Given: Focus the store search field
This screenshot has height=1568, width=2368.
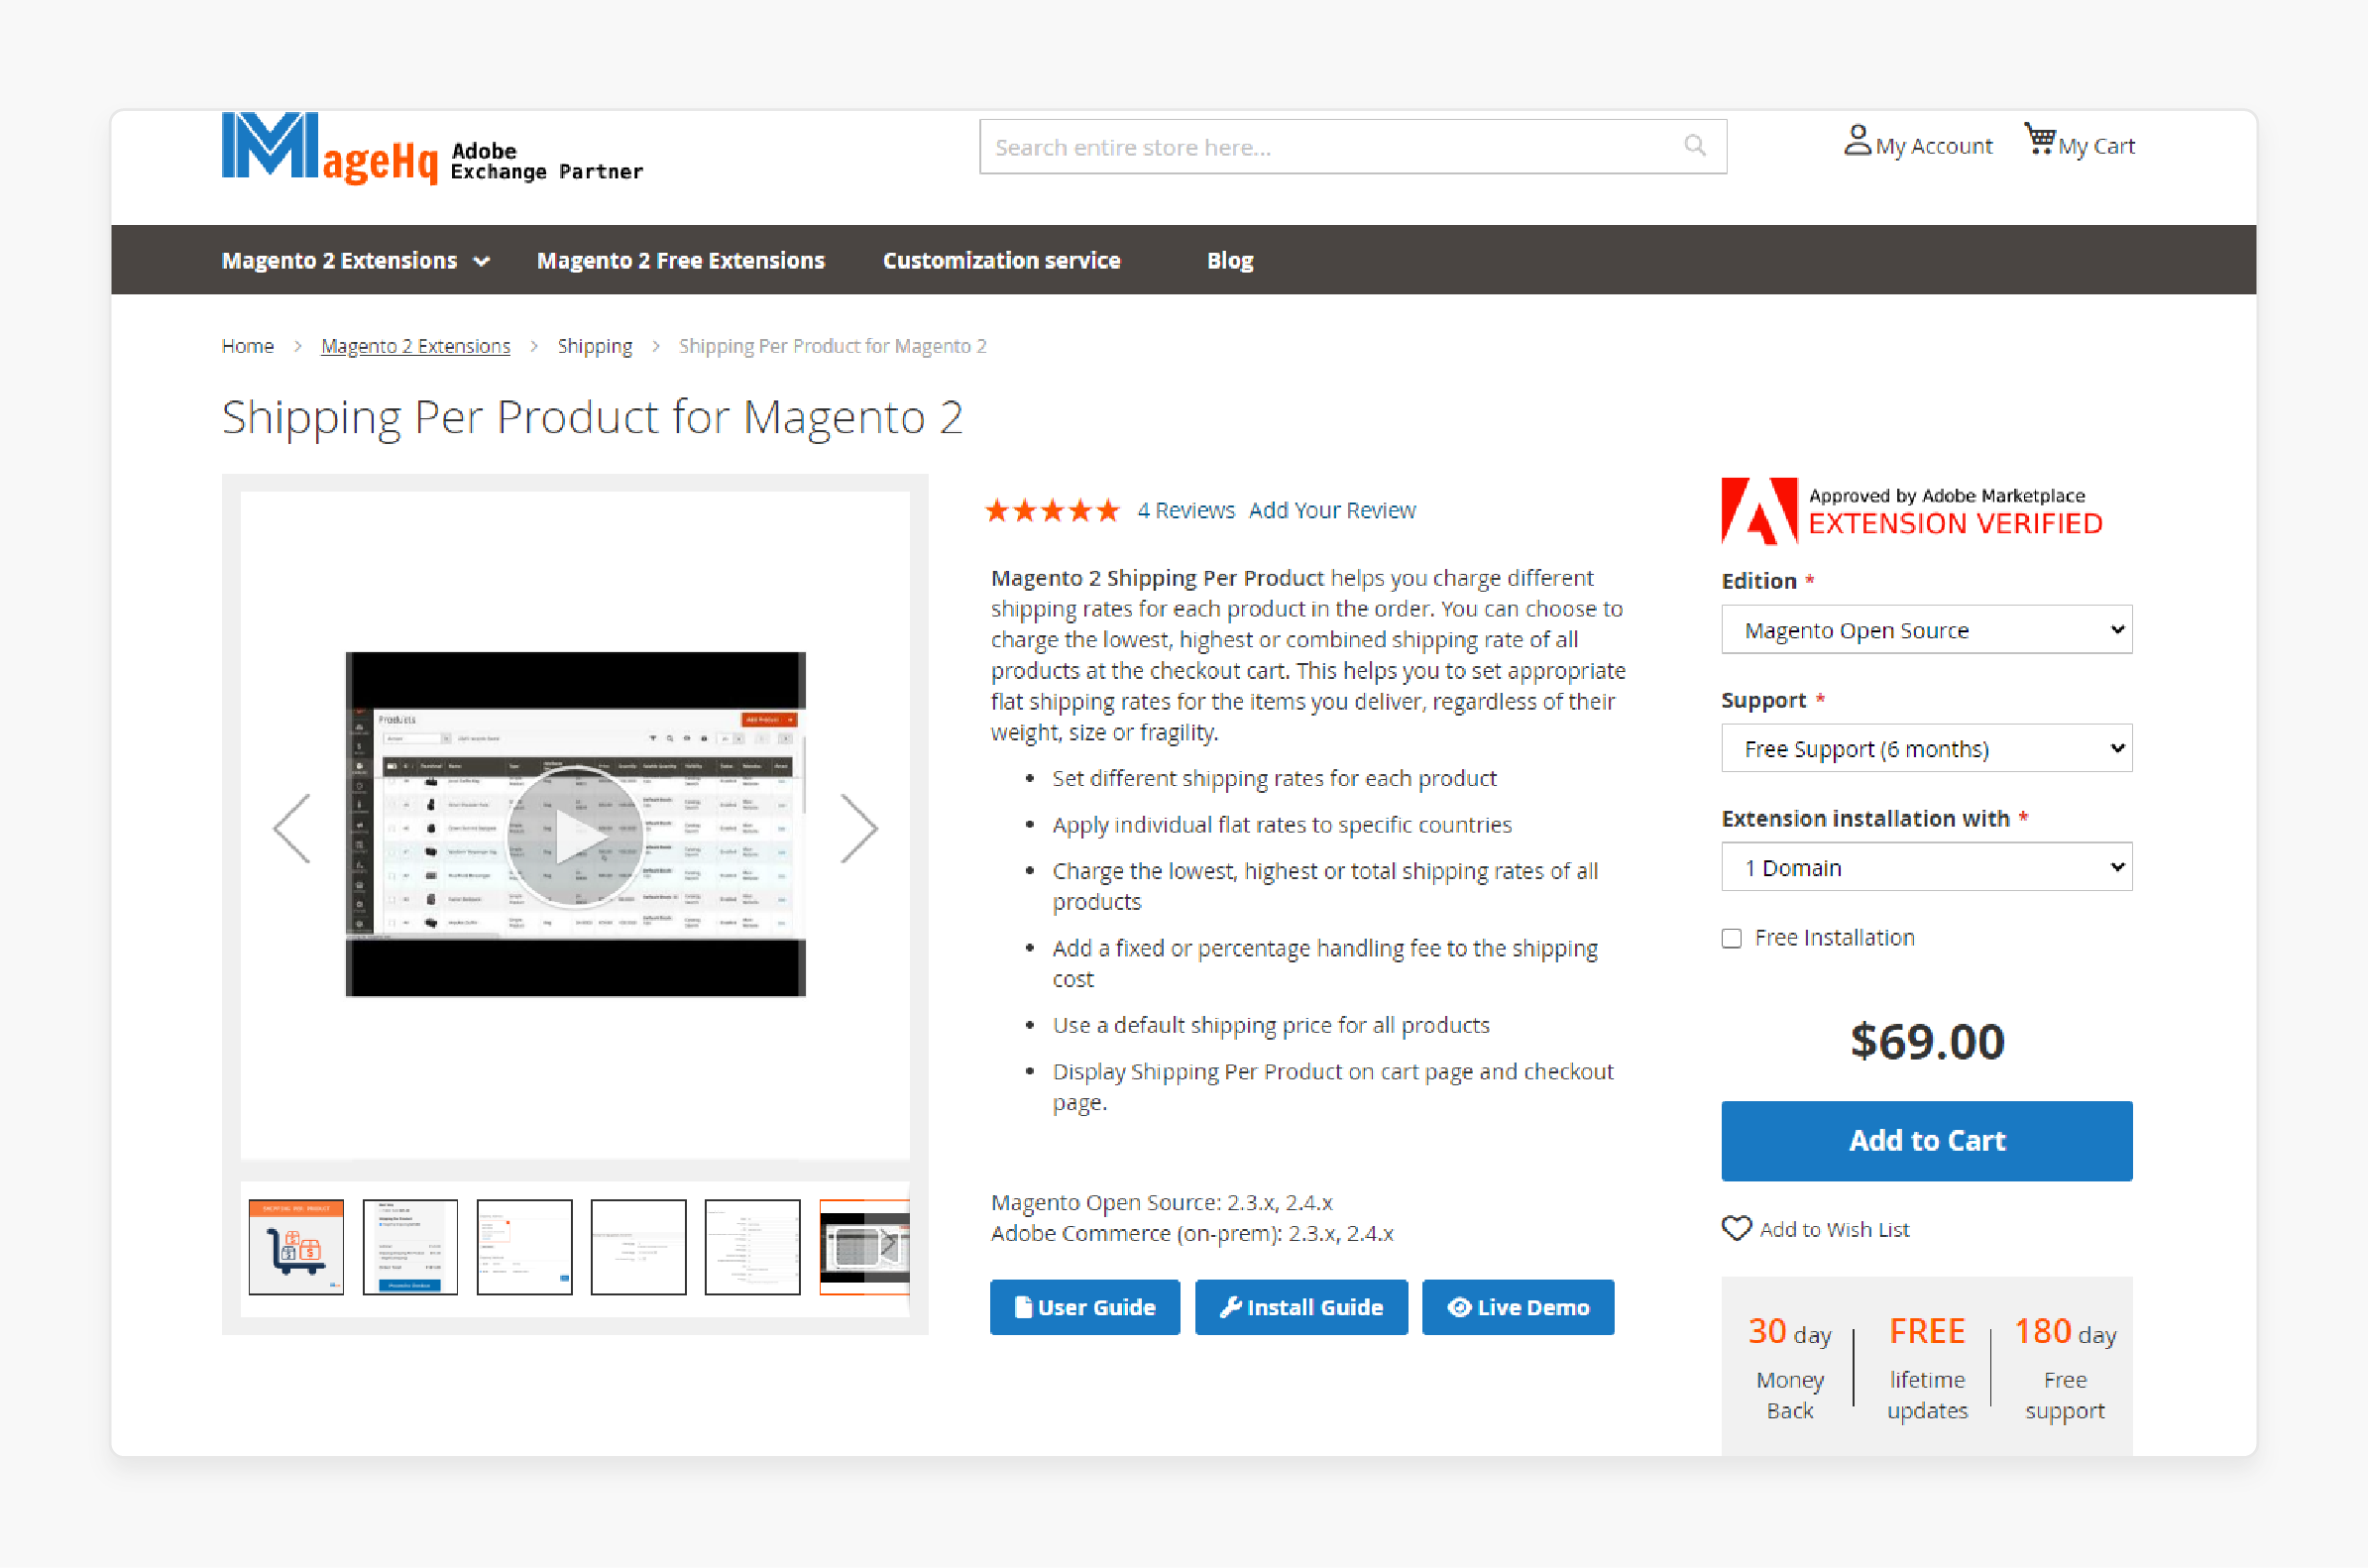Looking at the screenshot, I should click(1352, 147).
